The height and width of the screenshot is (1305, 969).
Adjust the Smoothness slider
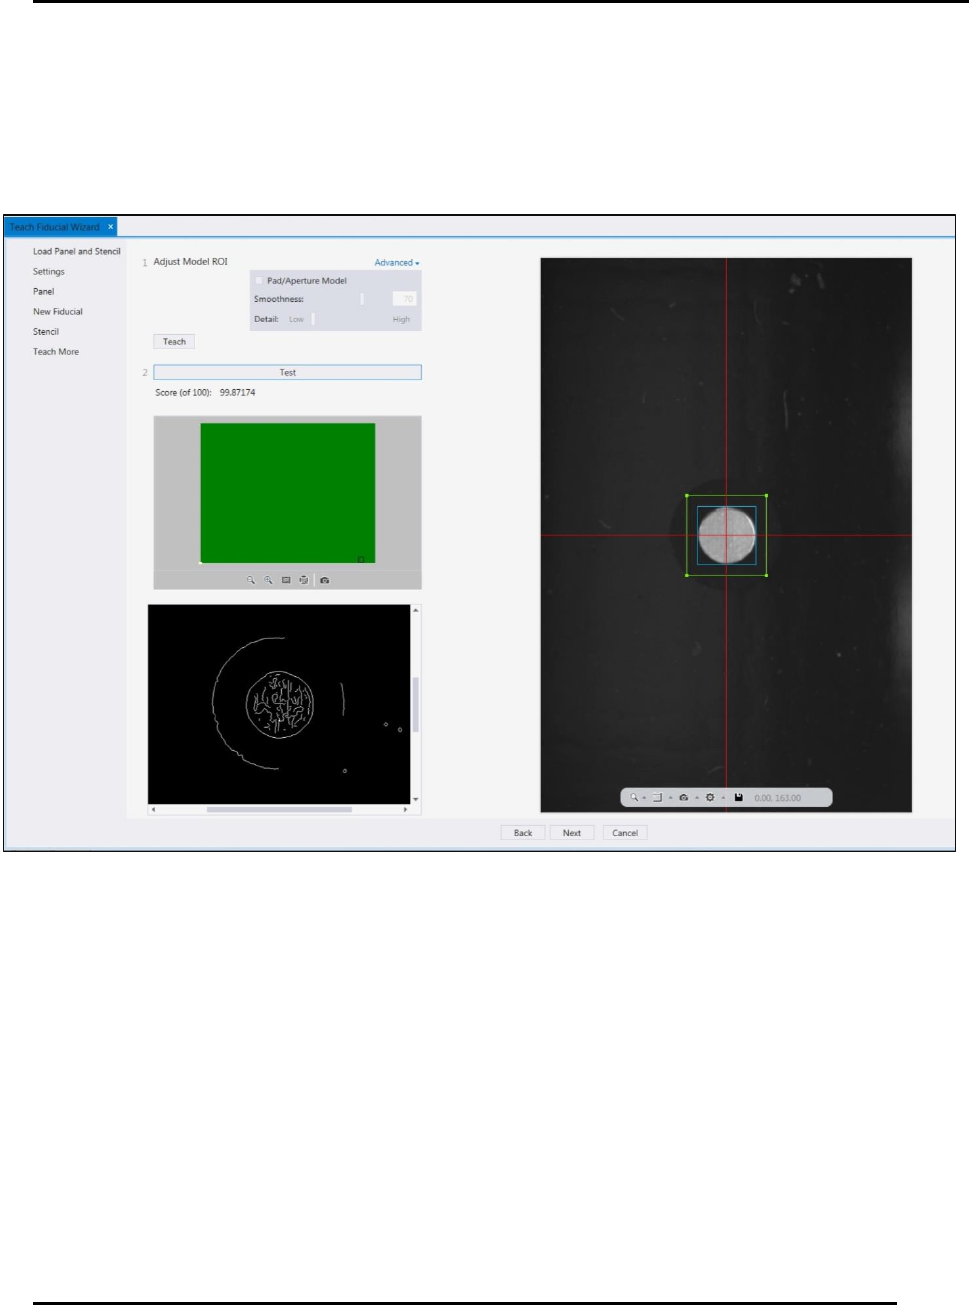(x=362, y=299)
